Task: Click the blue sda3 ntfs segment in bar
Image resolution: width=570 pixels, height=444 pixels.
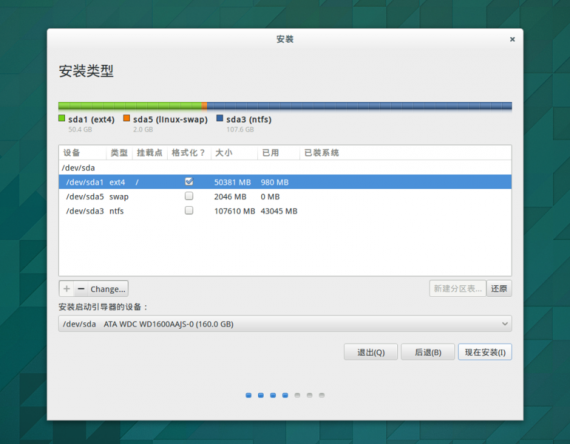Action: tap(360, 106)
